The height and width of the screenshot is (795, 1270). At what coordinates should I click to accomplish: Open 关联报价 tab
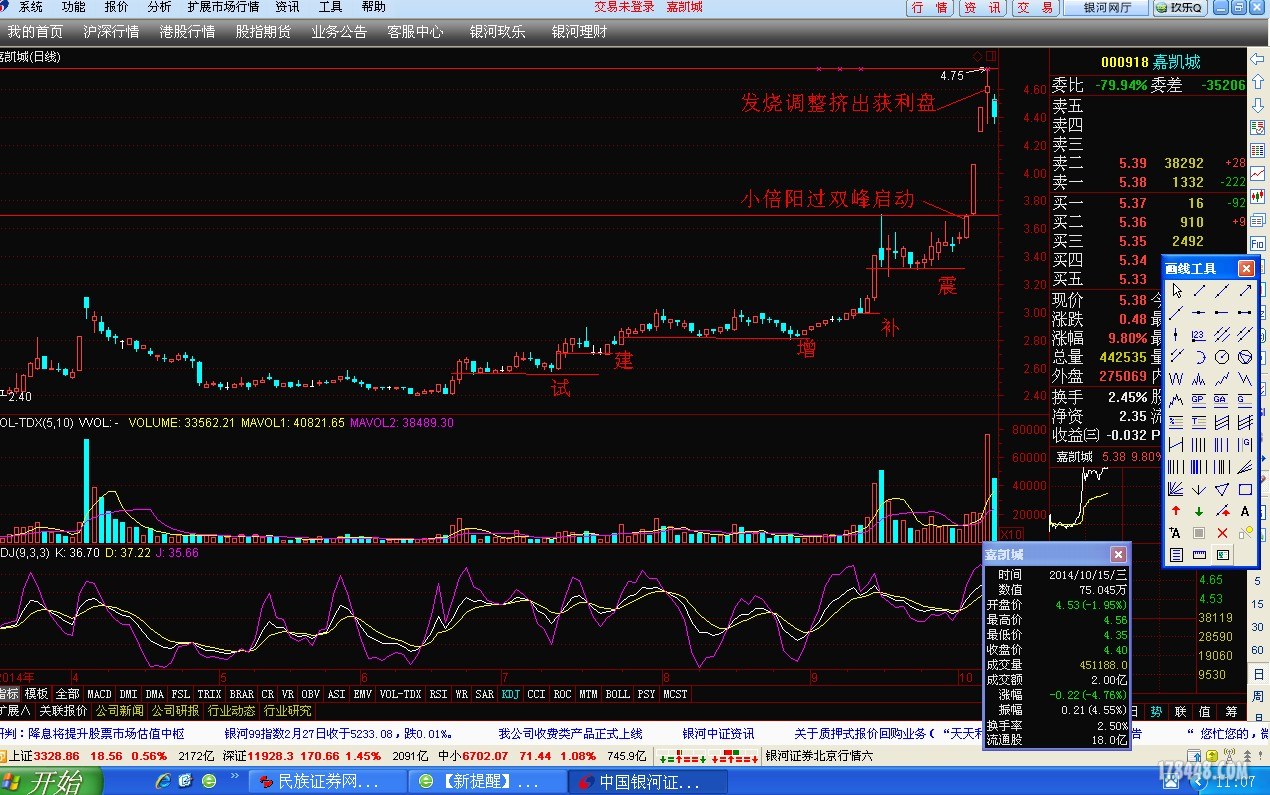point(65,711)
